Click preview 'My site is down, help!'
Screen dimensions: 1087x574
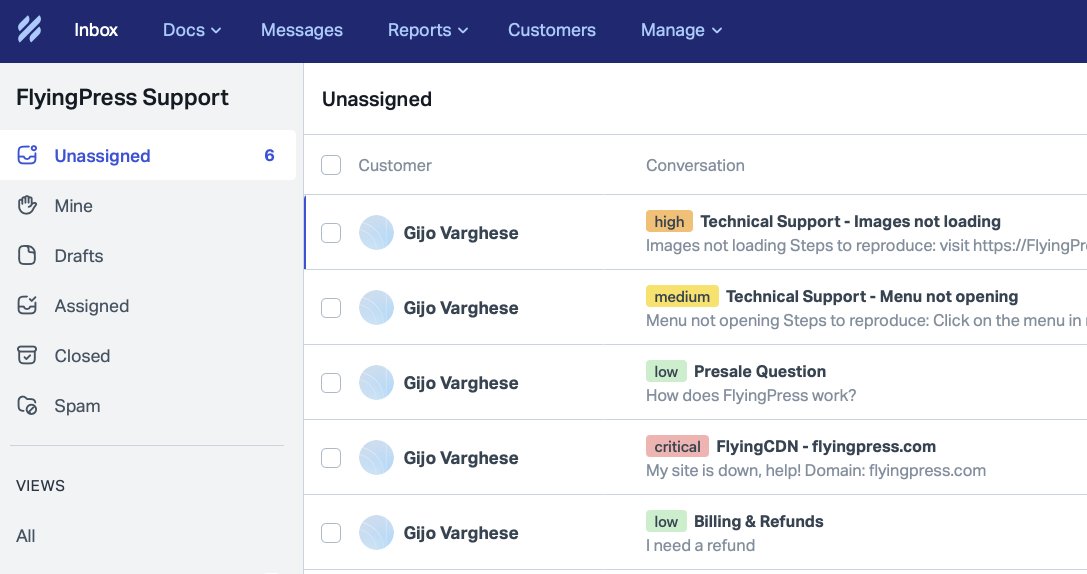click(x=816, y=470)
